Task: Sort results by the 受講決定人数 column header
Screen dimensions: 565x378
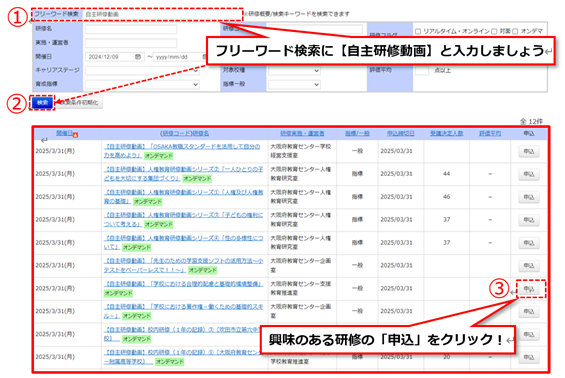Action: pyautogui.click(x=446, y=133)
